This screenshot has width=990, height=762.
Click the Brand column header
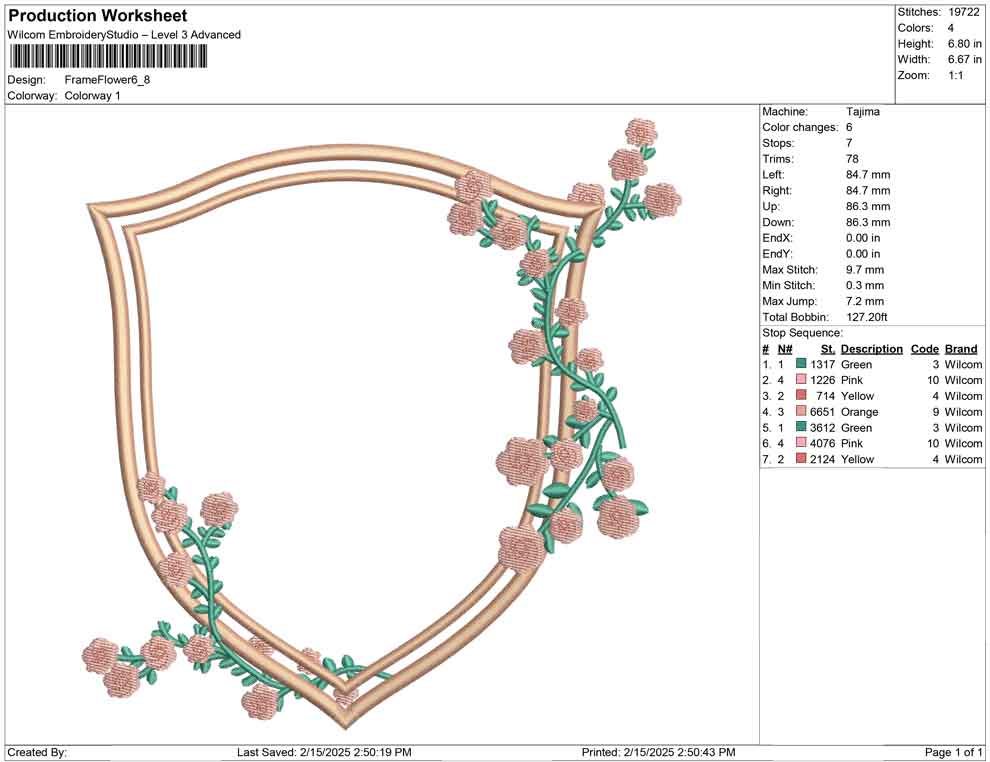tap(961, 348)
